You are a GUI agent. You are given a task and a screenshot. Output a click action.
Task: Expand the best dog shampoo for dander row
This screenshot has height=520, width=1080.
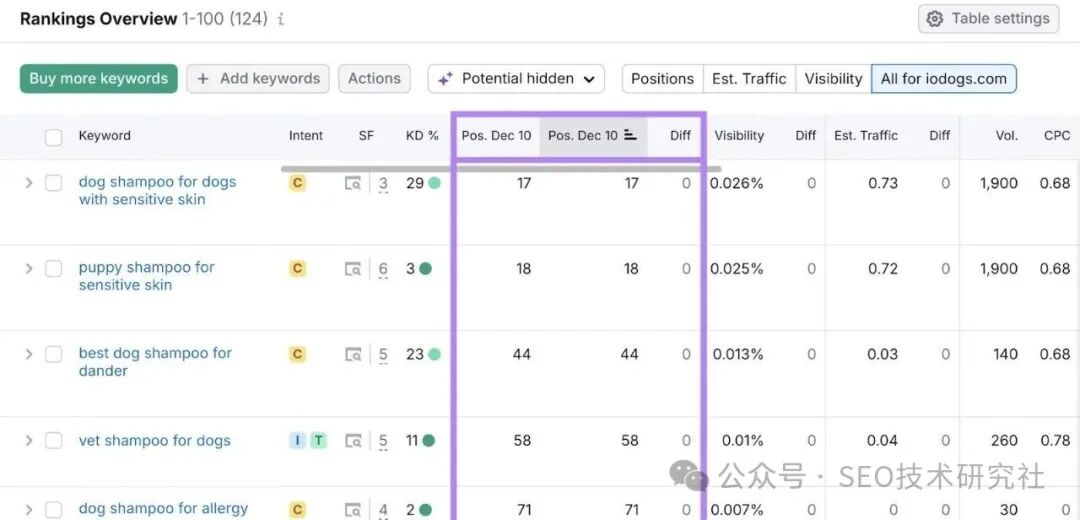click(29, 354)
